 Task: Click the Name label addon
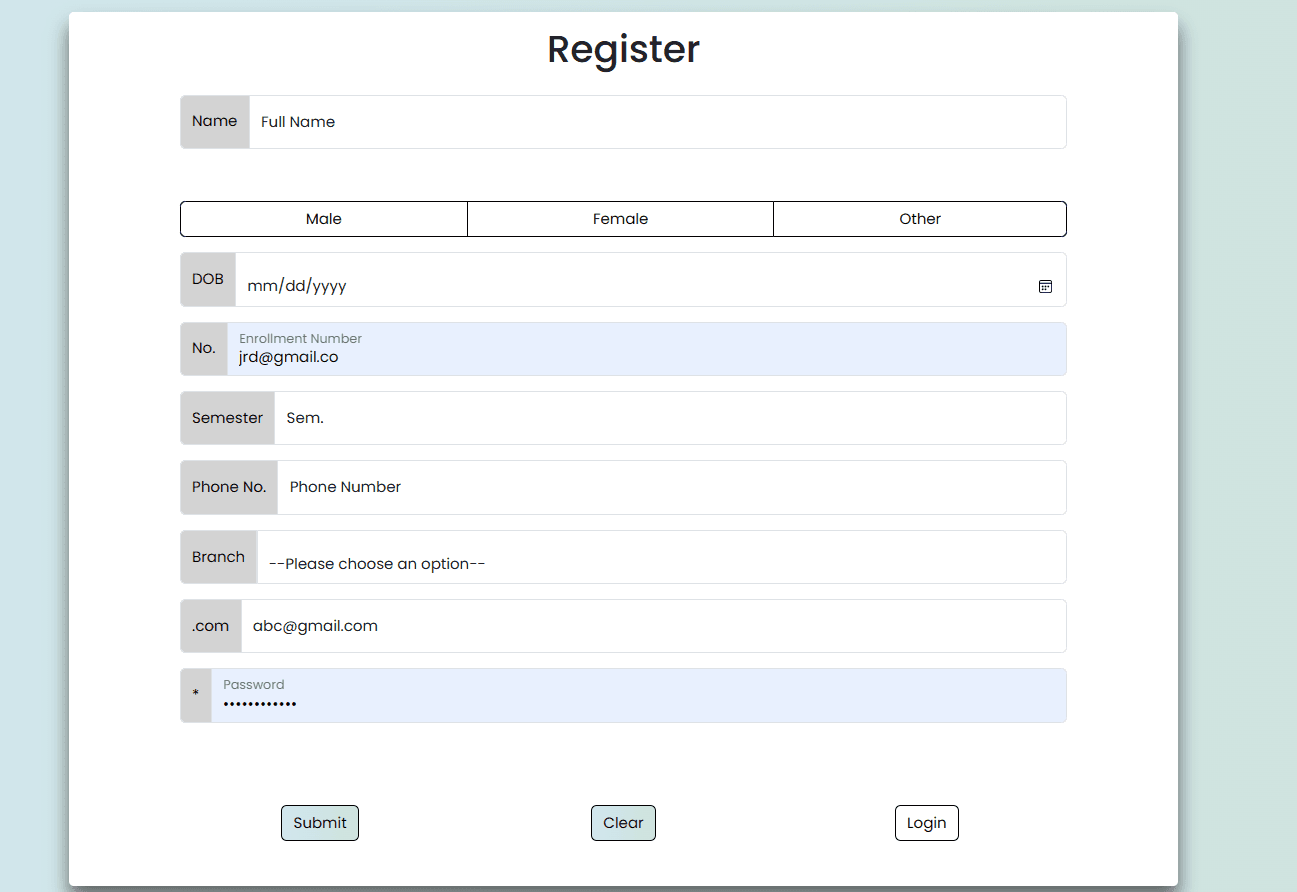215,122
